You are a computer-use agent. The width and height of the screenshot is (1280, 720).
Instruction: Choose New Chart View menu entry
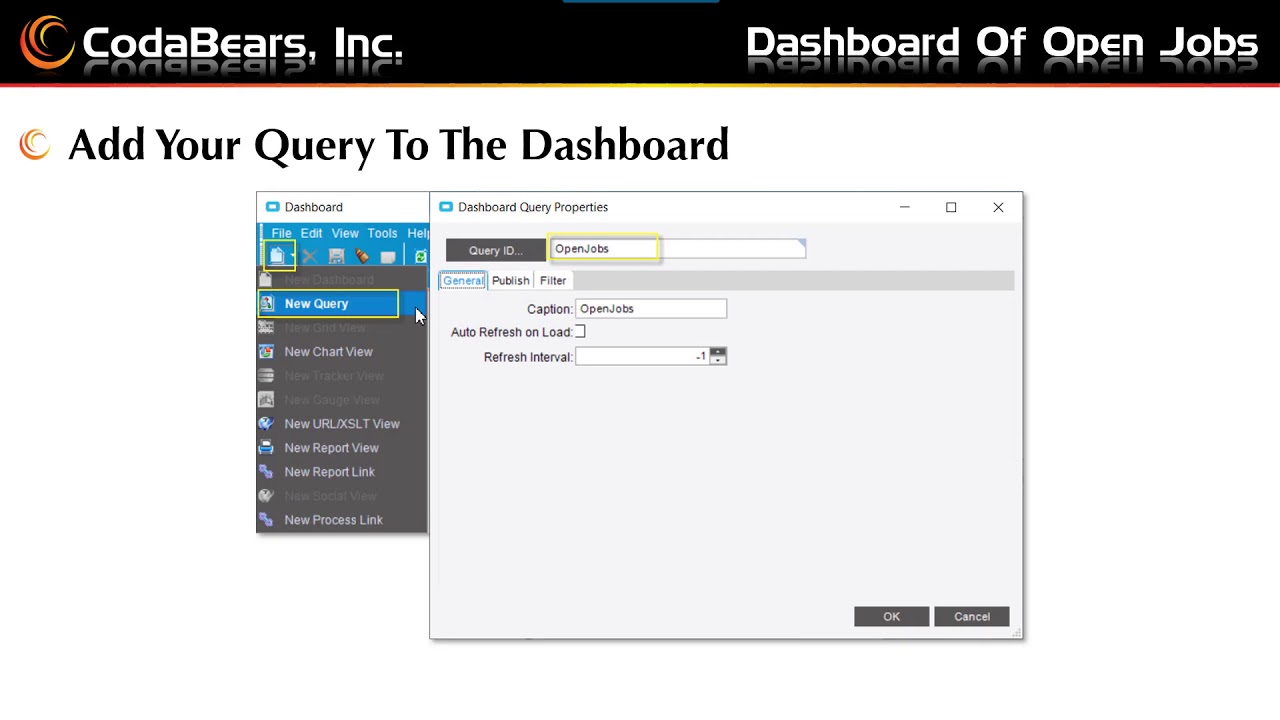coord(329,352)
